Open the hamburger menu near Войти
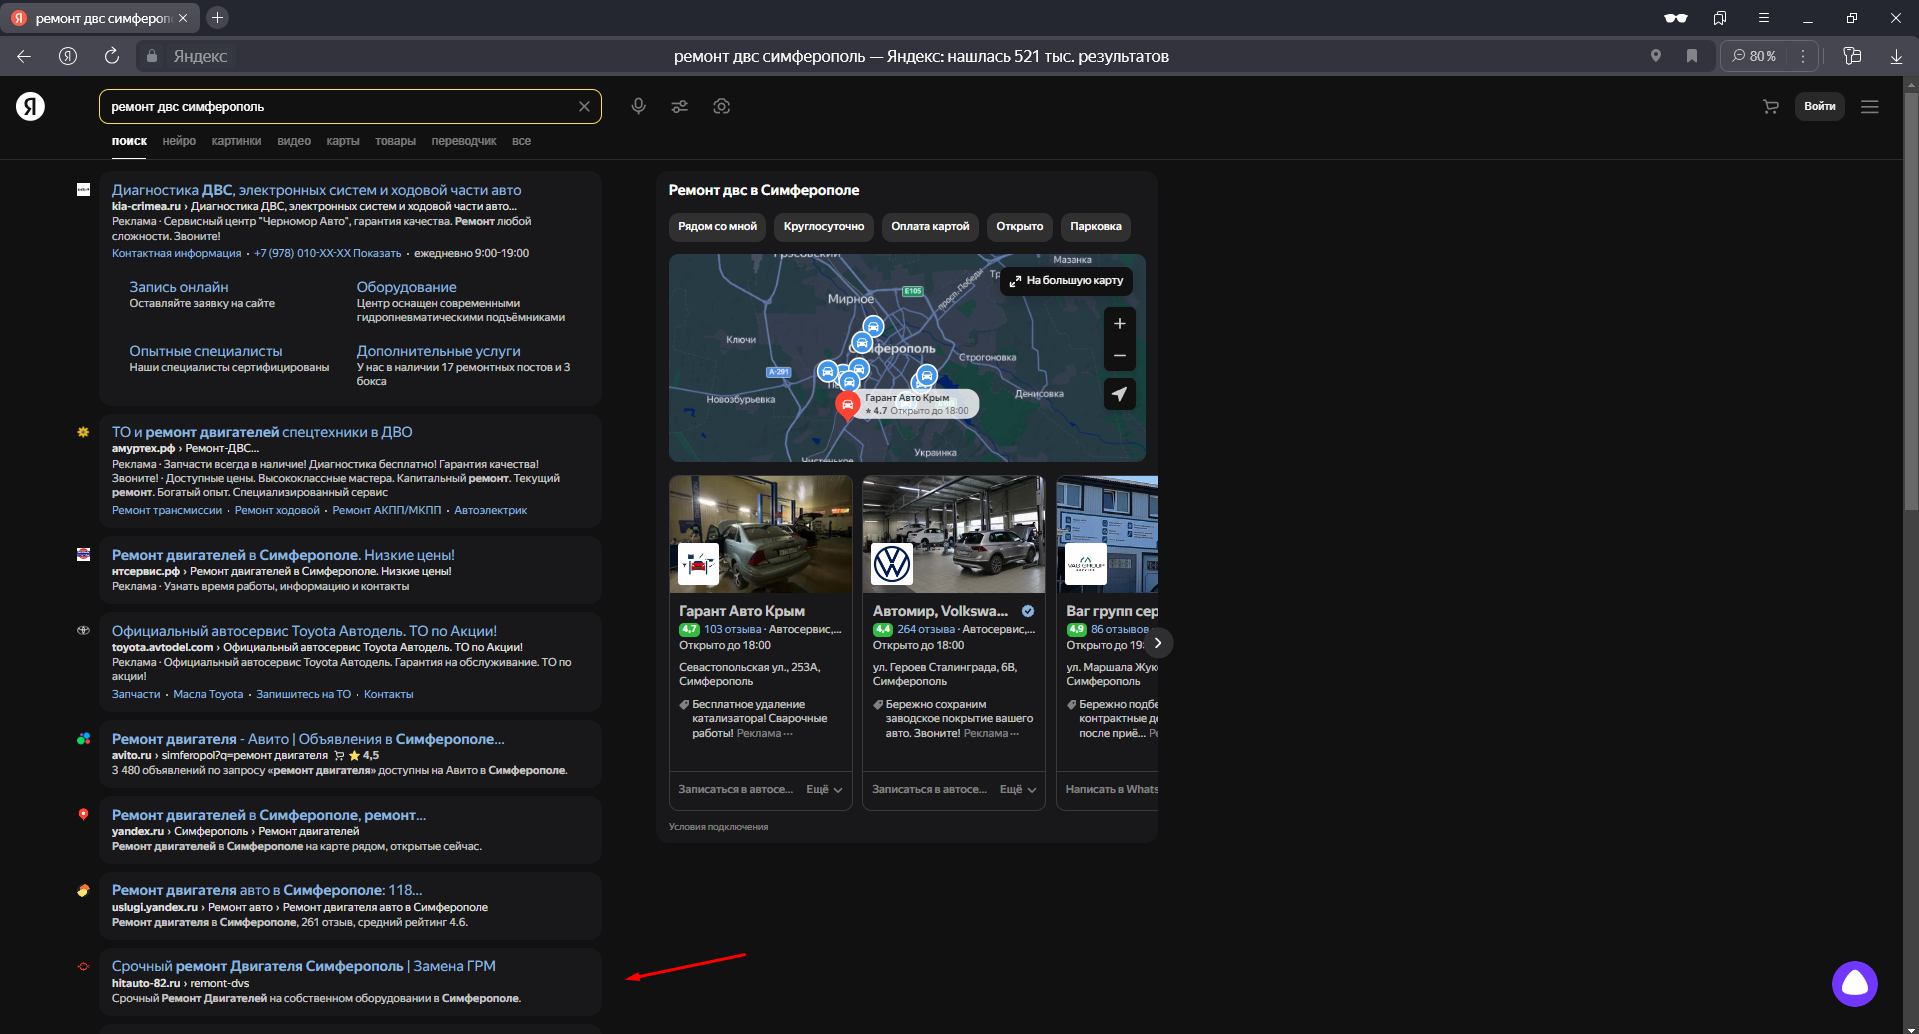Image resolution: width=1919 pixels, height=1034 pixels. (x=1869, y=106)
